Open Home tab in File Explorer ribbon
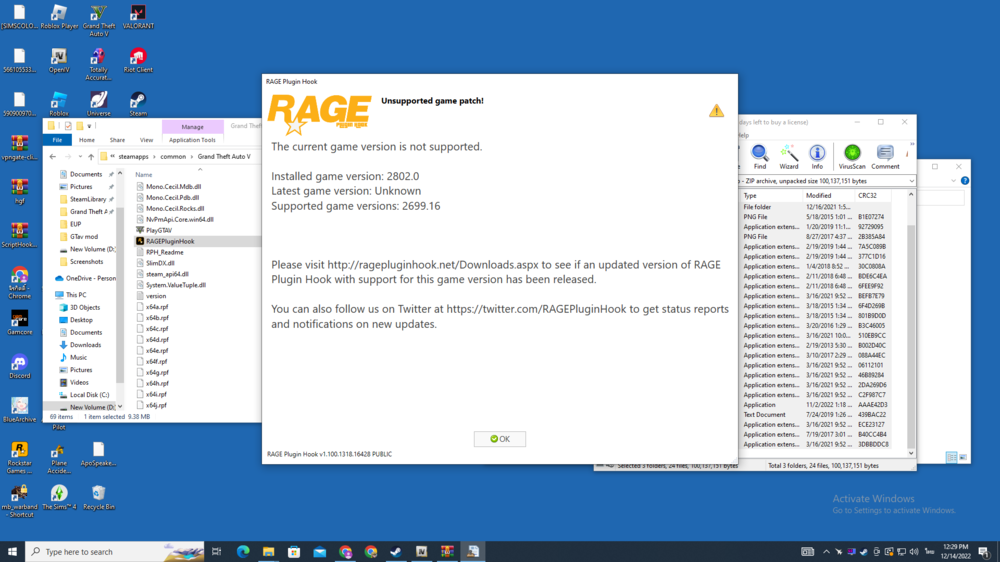The height and width of the screenshot is (562, 1000). [87, 140]
